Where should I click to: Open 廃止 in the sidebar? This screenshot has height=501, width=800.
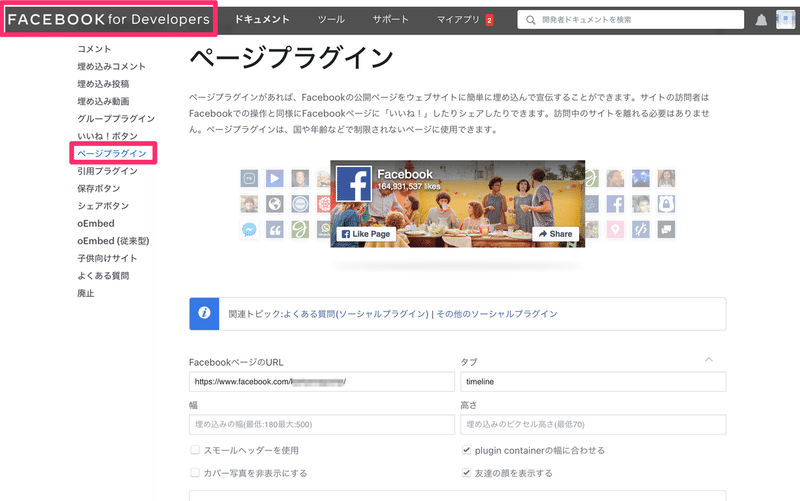click(x=86, y=293)
